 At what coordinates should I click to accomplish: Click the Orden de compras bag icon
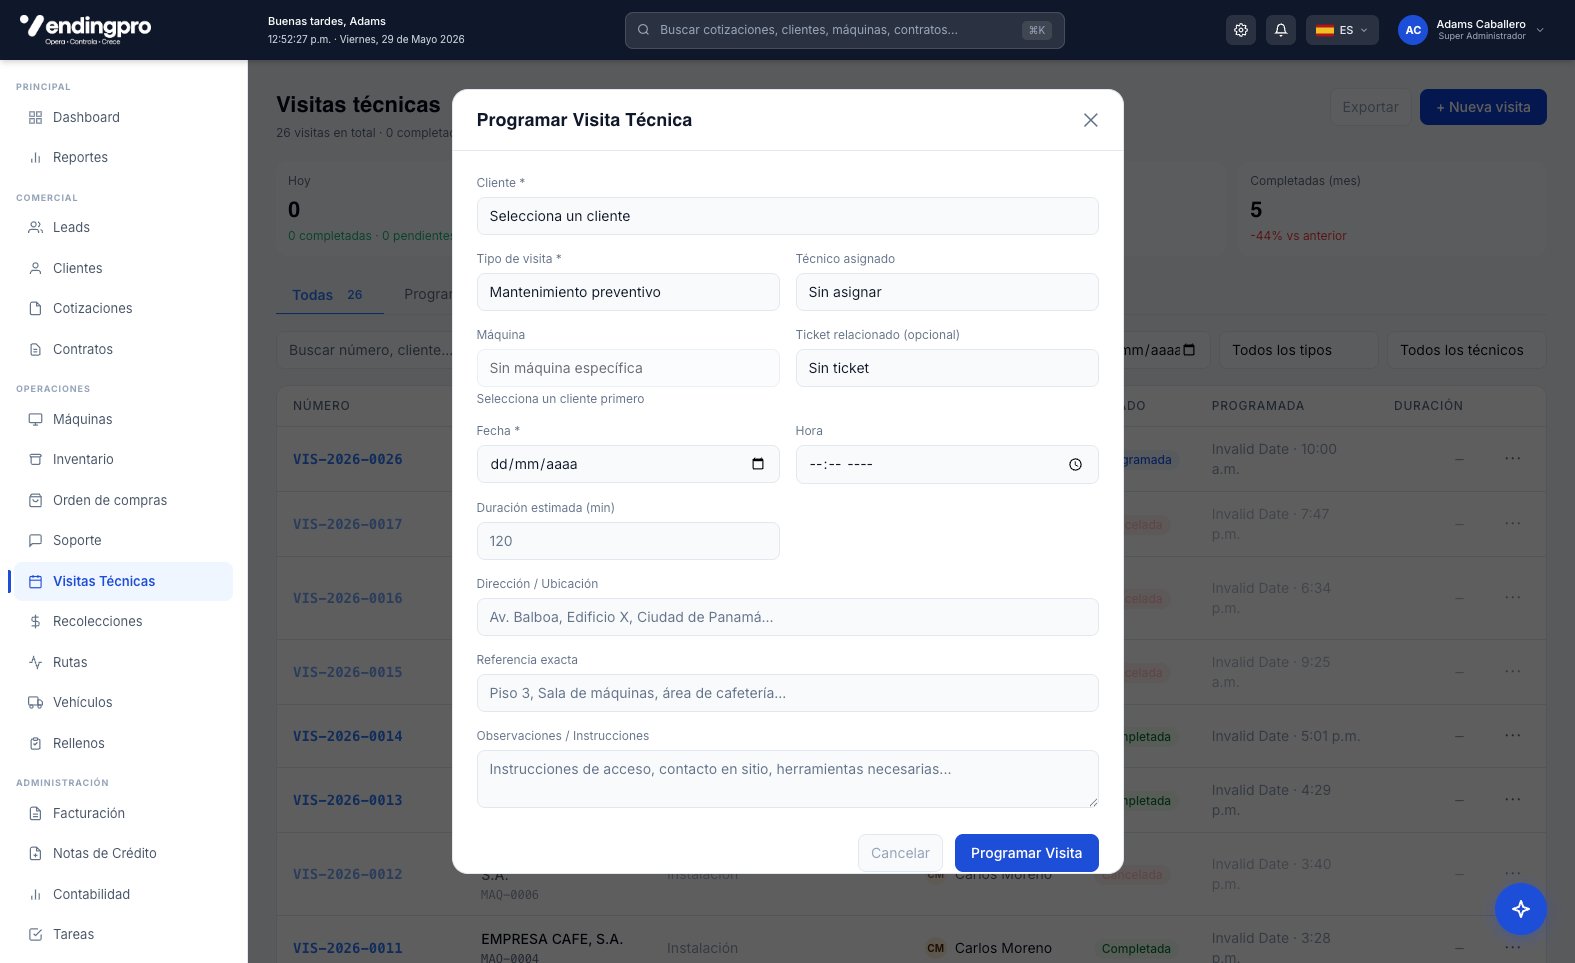(35, 500)
